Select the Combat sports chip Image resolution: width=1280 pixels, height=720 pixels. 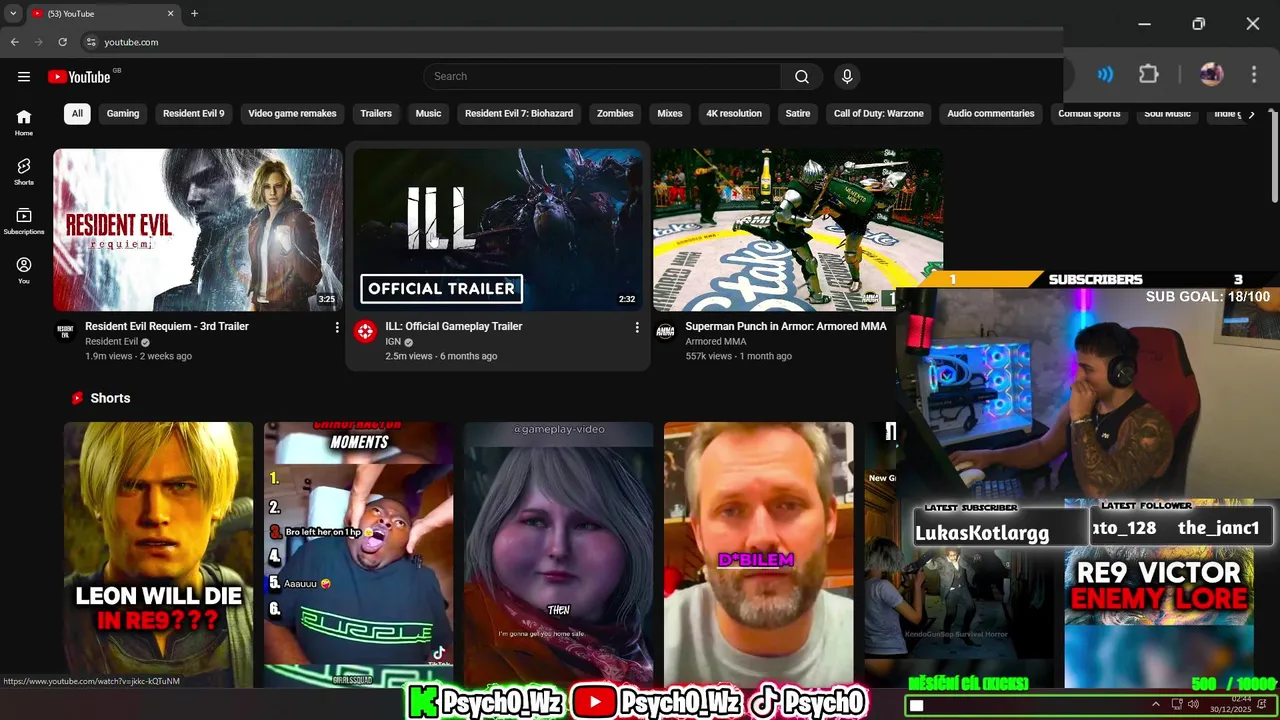(x=1089, y=114)
